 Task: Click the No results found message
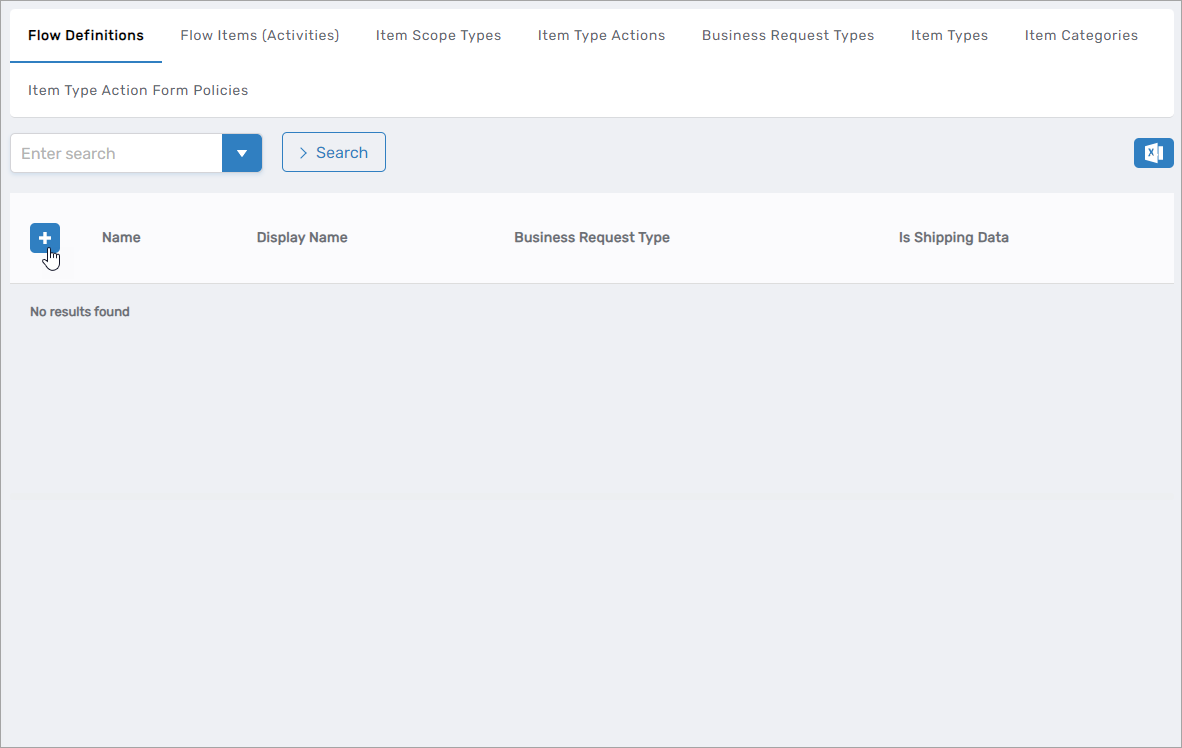point(80,312)
